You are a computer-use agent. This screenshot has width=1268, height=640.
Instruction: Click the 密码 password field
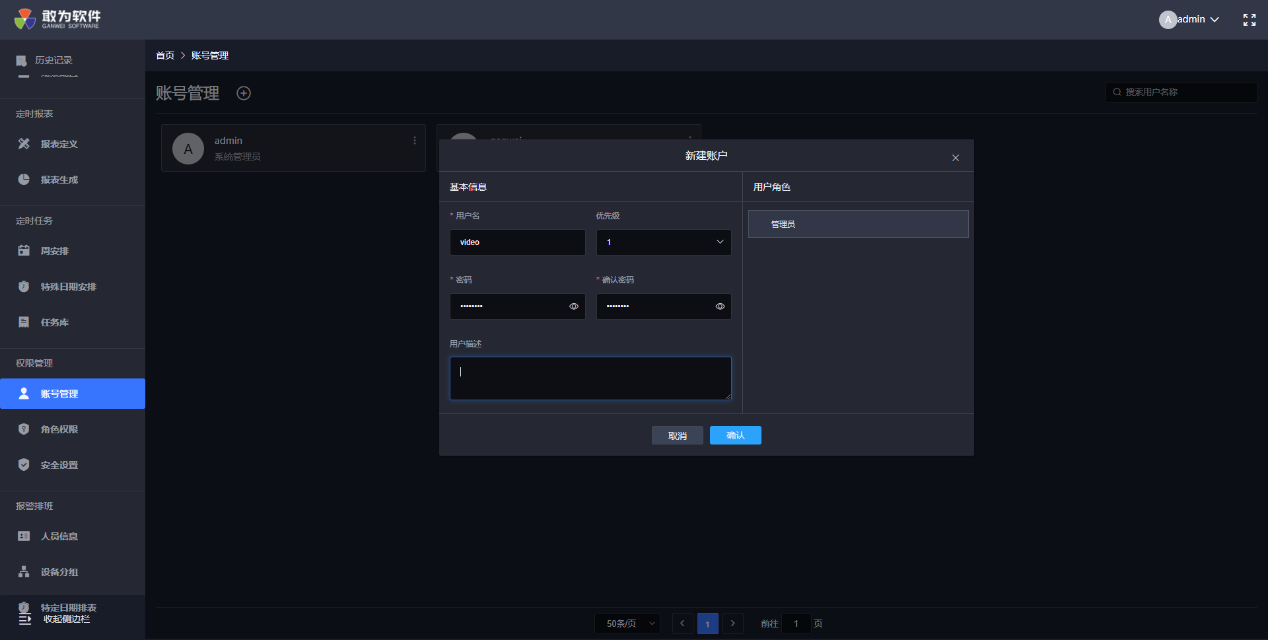coord(518,306)
